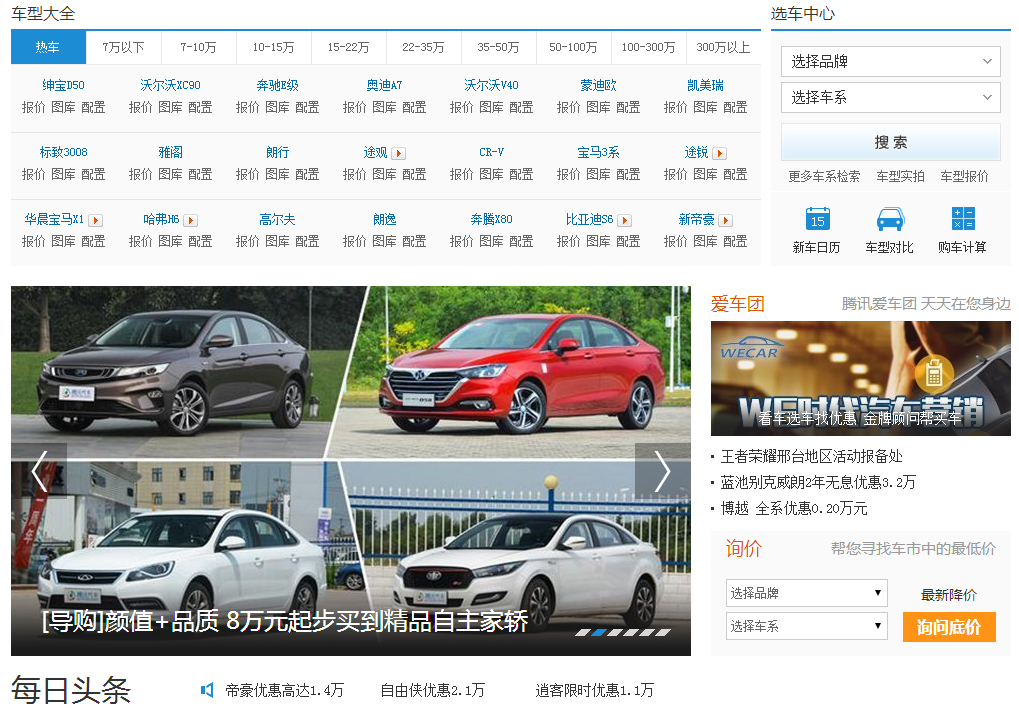This screenshot has width=1019, height=710.
Task: Open the 朗行 model link
Action: 277,152
